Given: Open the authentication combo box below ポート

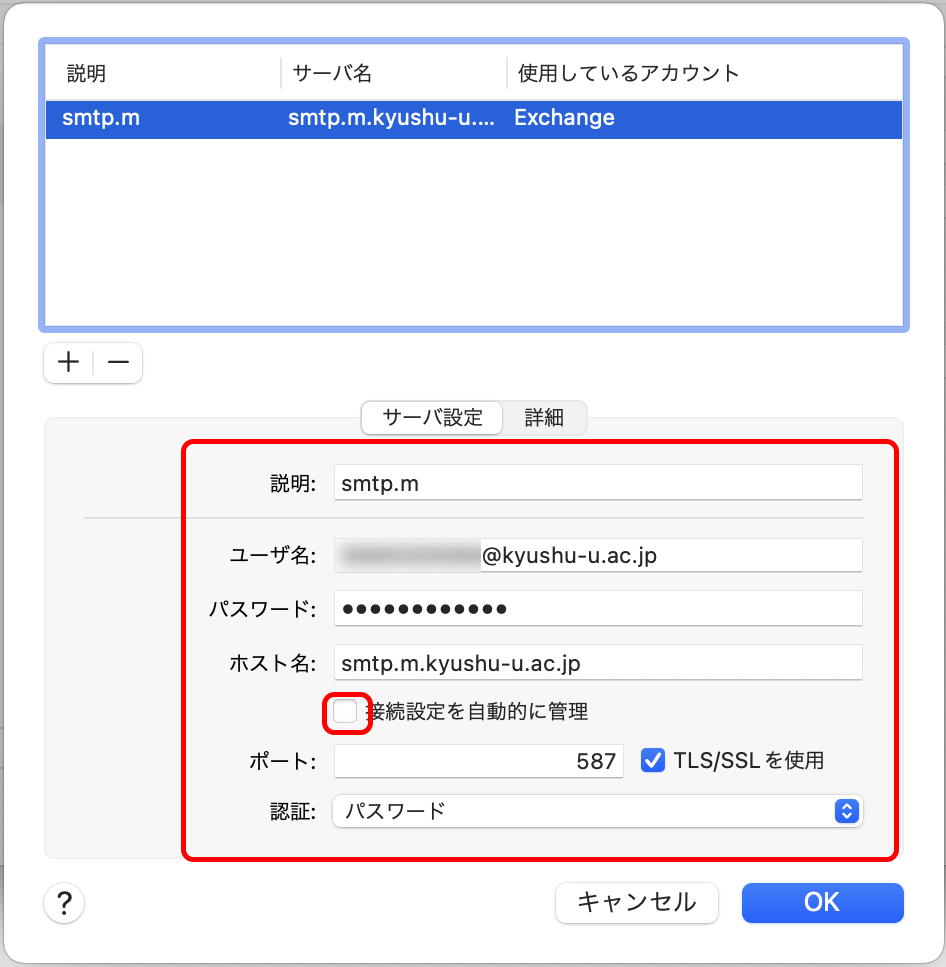Looking at the screenshot, I should pos(597,811).
